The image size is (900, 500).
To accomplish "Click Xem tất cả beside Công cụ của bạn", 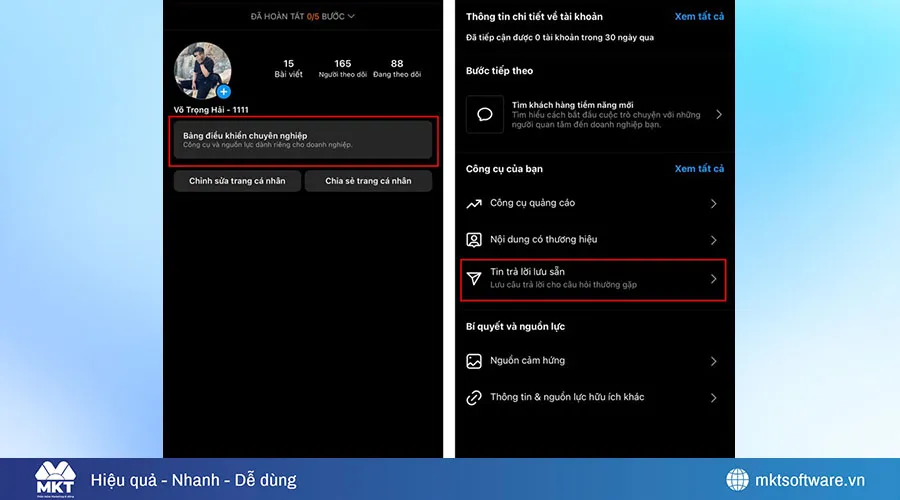I will click(x=699, y=169).
